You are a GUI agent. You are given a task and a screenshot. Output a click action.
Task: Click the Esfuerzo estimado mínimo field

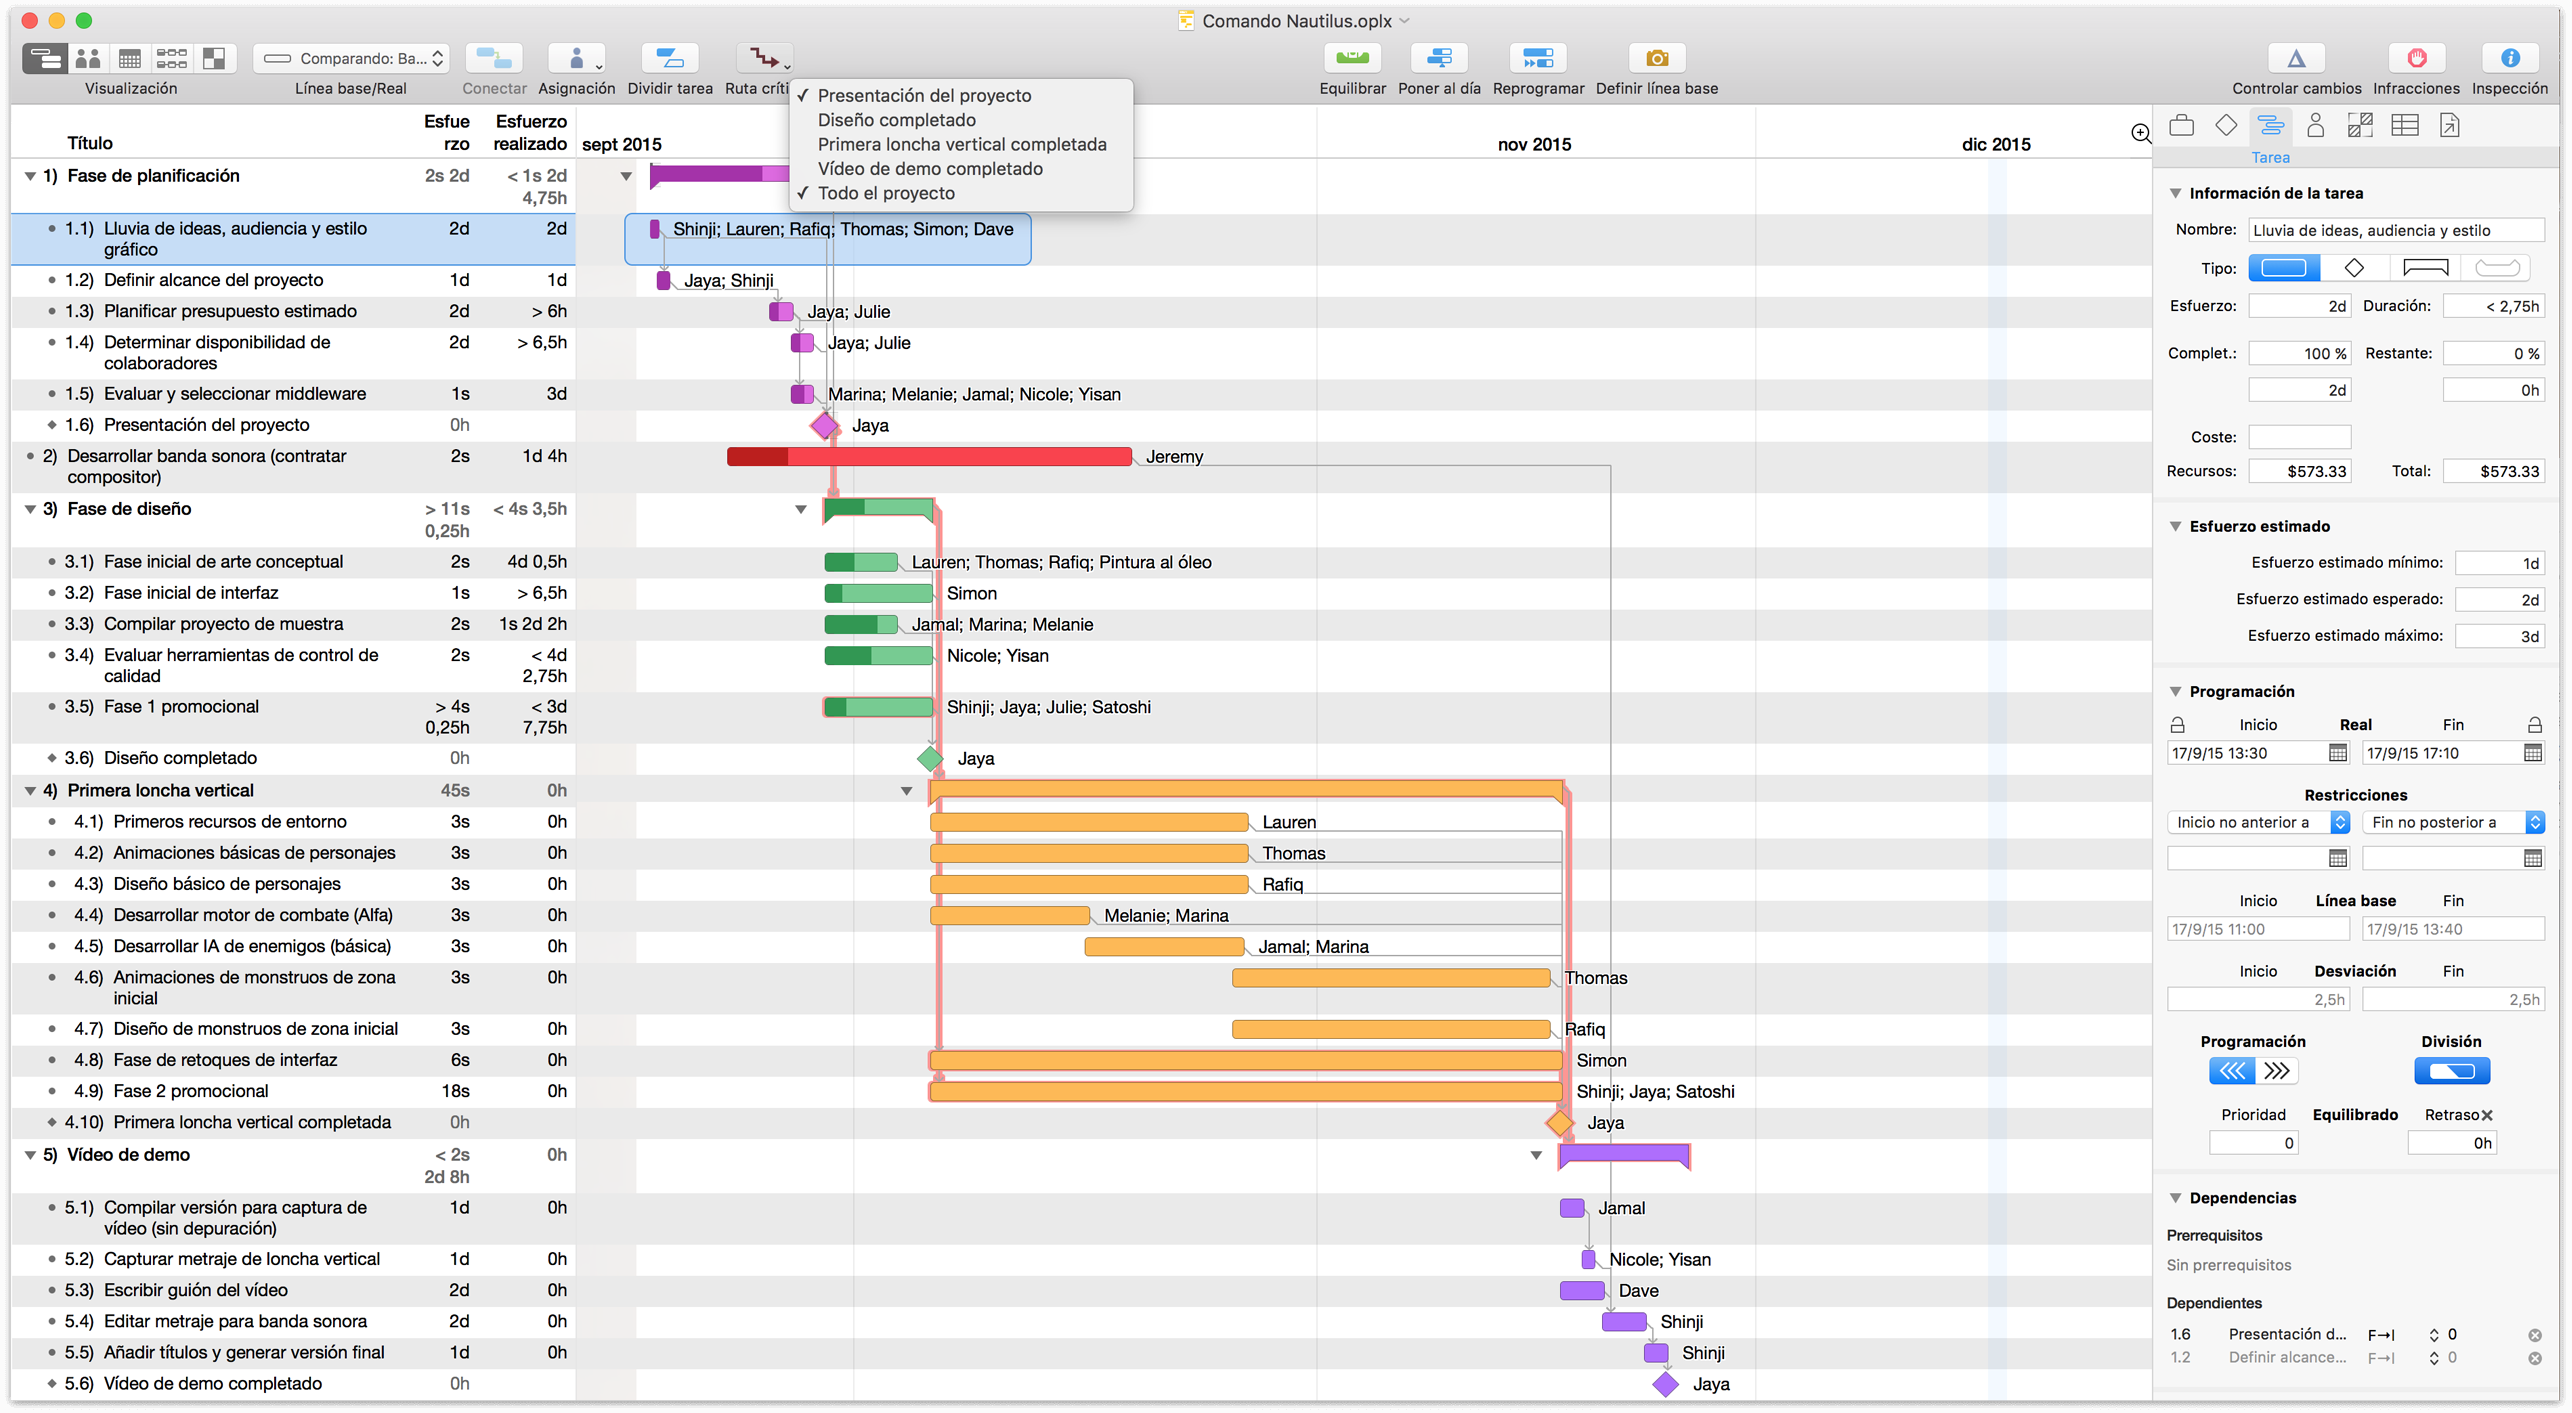2498,563
